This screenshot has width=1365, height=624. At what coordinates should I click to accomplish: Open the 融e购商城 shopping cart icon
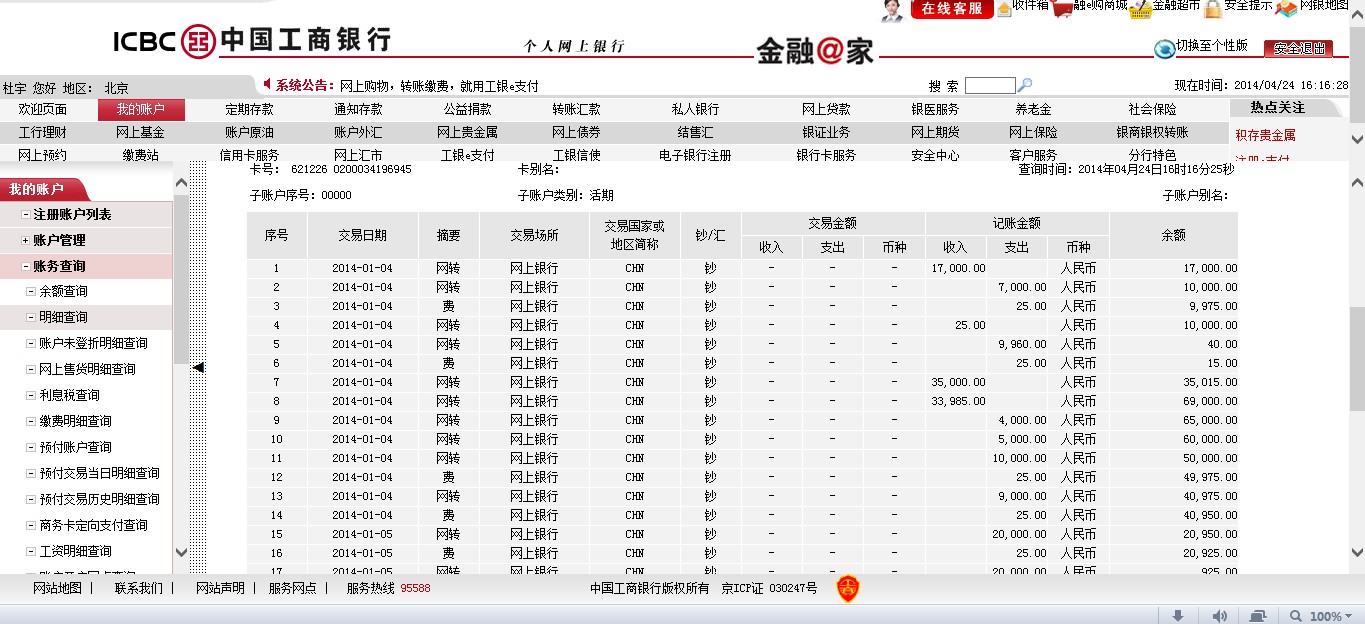[x=1063, y=8]
